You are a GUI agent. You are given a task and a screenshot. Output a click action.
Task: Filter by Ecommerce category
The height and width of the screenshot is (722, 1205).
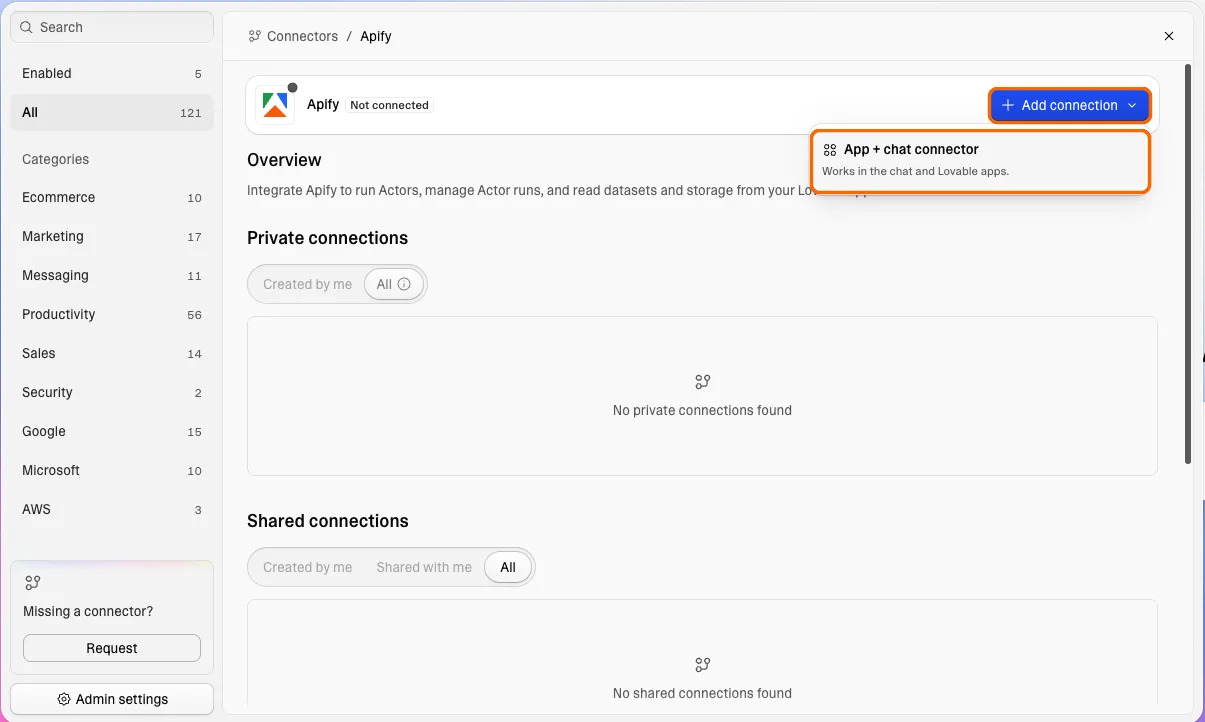click(x=112, y=197)
